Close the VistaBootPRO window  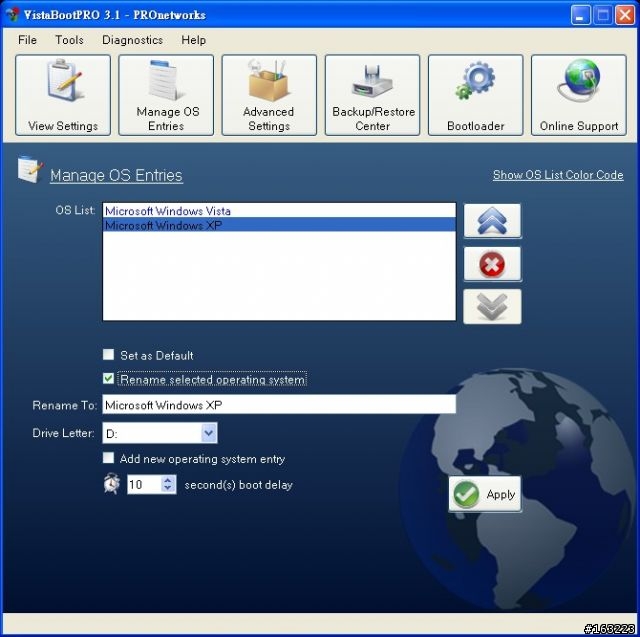(625, 16)
